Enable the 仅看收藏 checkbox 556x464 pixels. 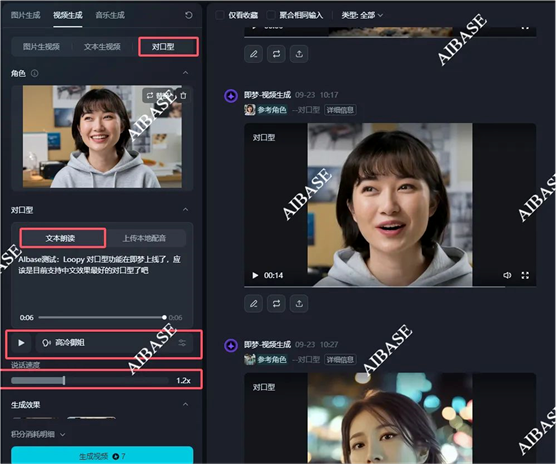coord(220,15)
